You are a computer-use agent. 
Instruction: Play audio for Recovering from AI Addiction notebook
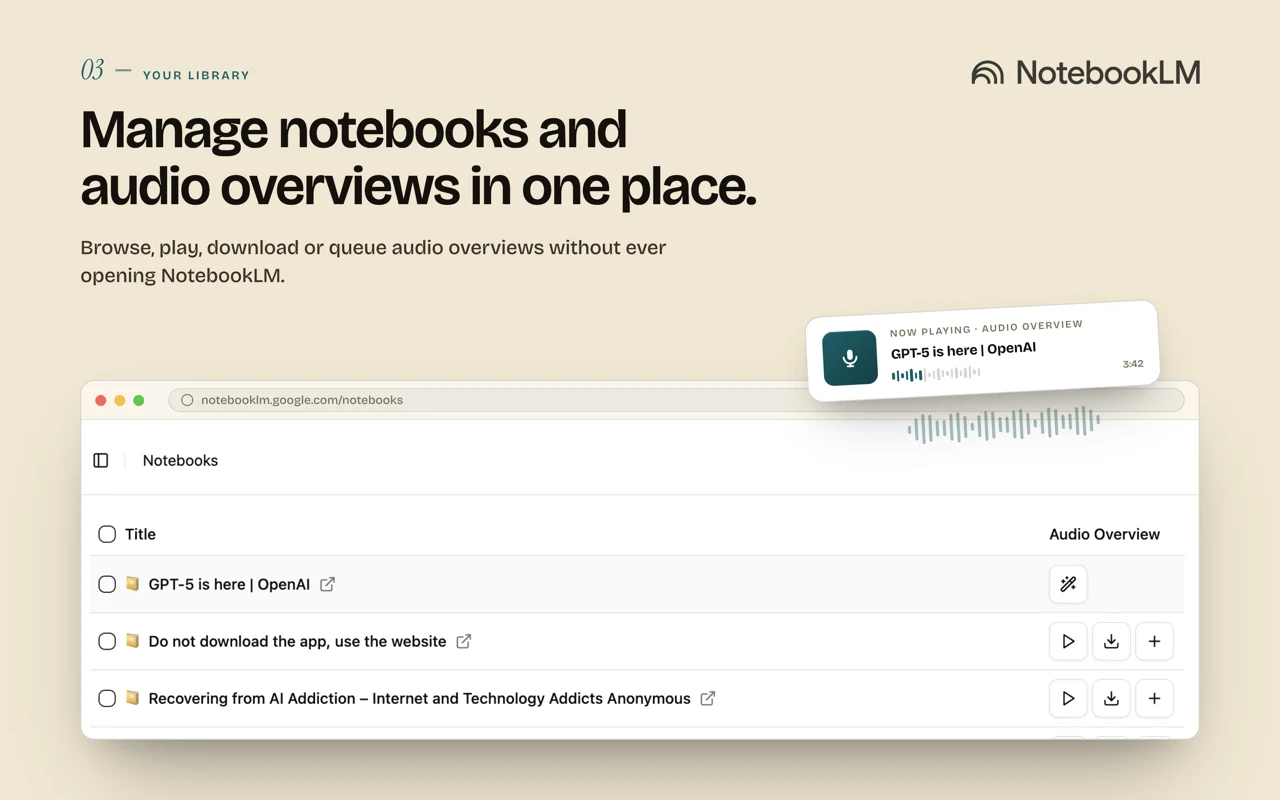(x=1068, y=698)
